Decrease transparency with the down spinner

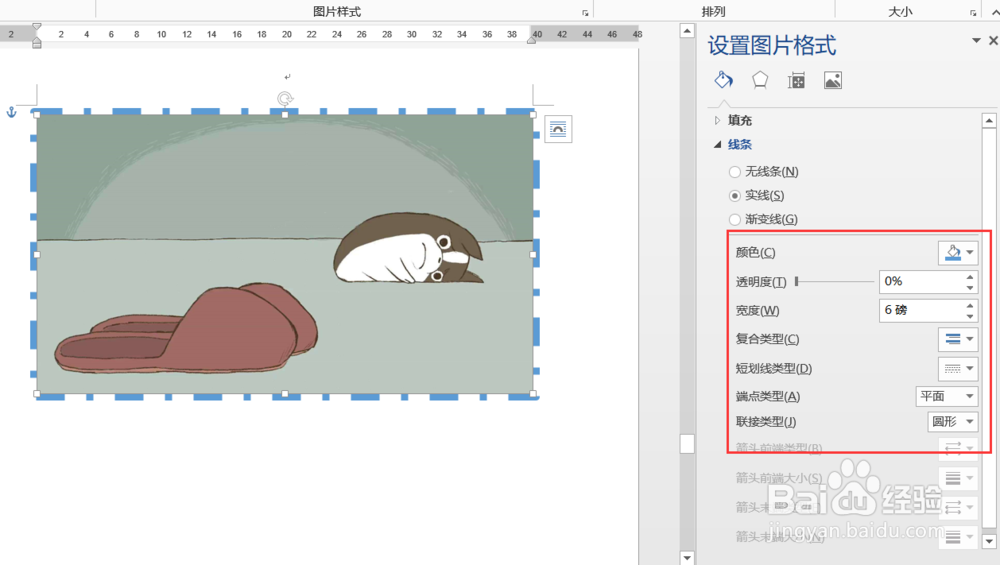pos(970,288)
